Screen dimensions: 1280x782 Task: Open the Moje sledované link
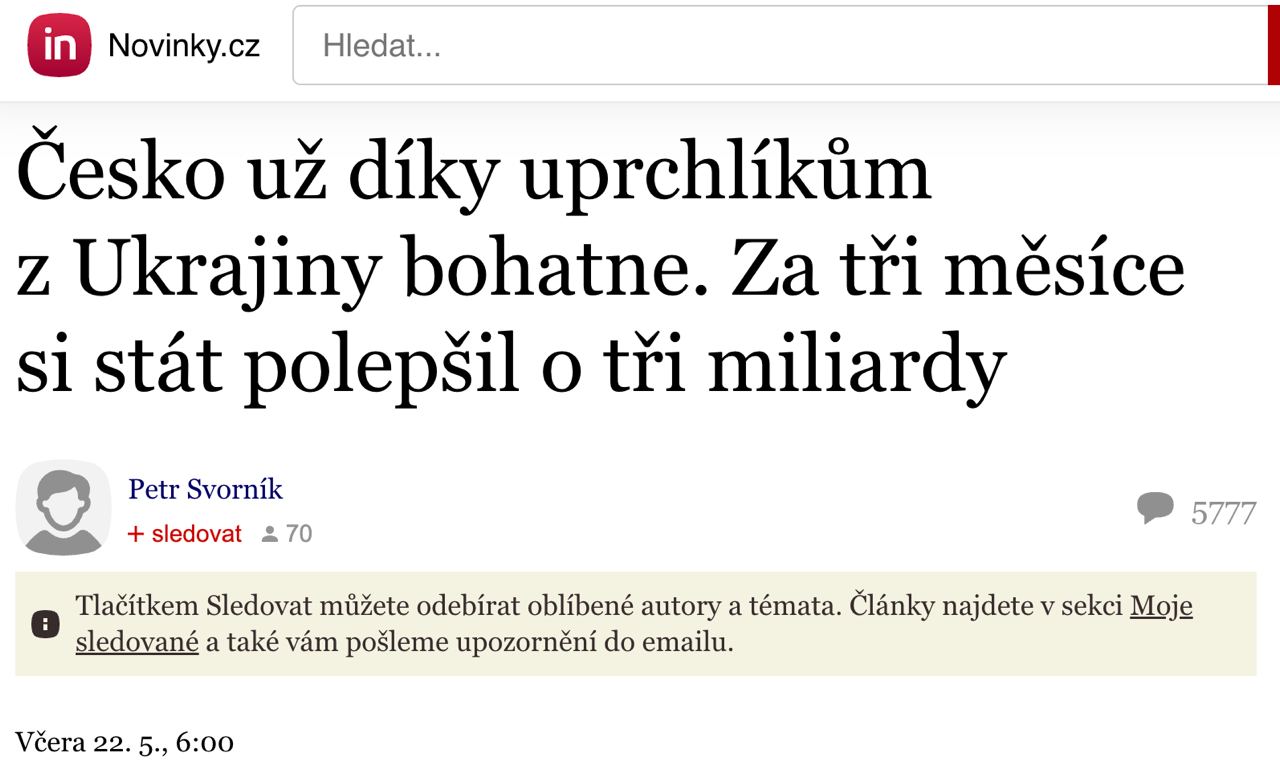pos(1161,606)
